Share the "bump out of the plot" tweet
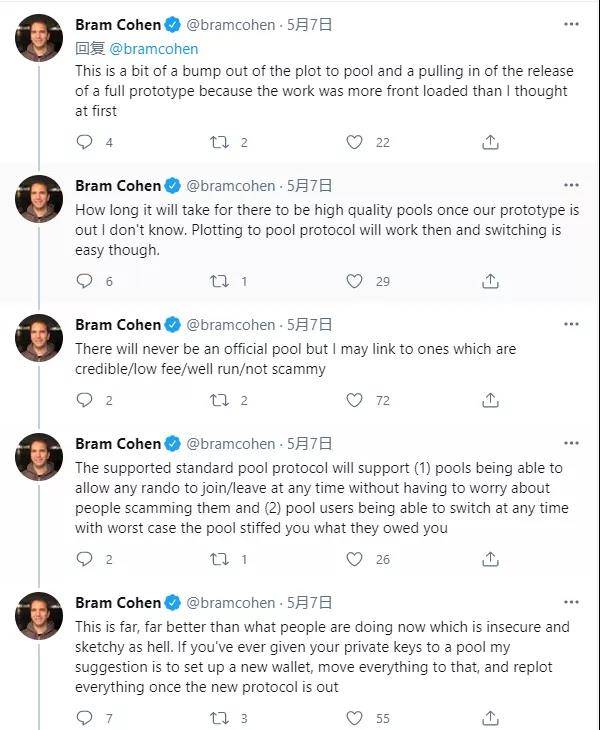The height and width of the screenshot is (730, 600). [x=490, y=143]
